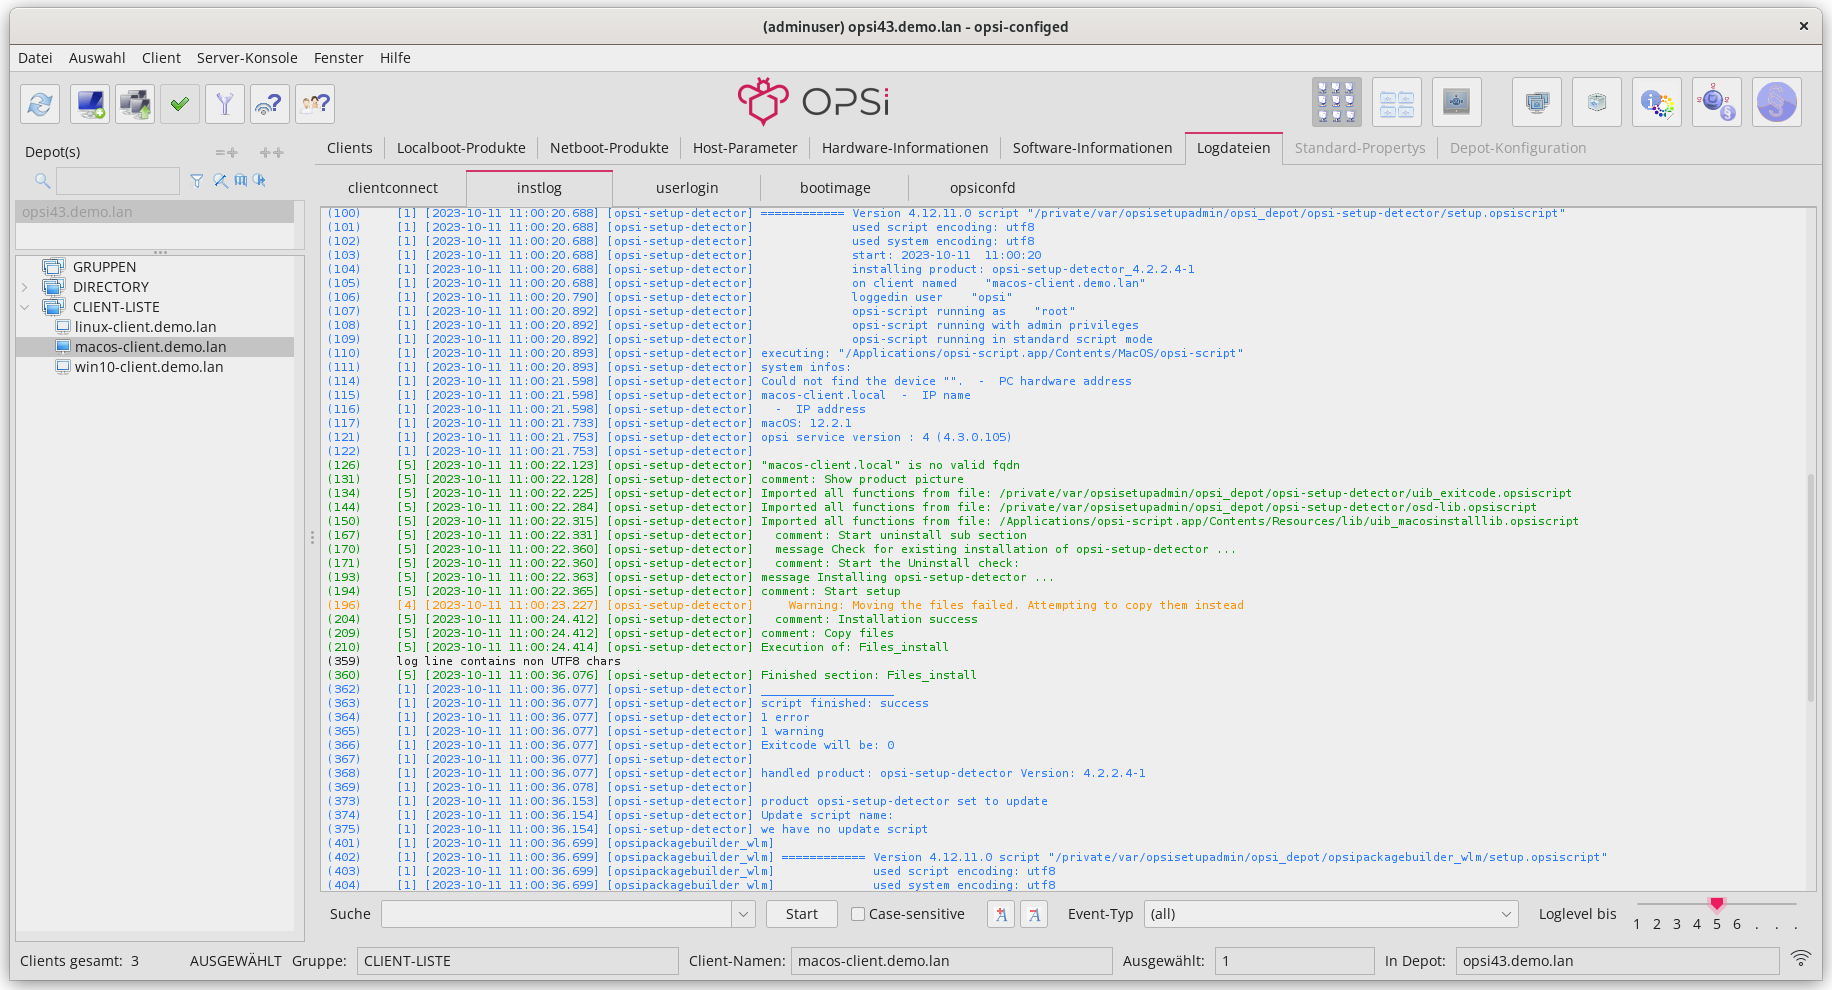Open the Event-Typ (all) dropdown
Image resolution: width=1832 pixels, height=990 pixels.
point(1330,914)
